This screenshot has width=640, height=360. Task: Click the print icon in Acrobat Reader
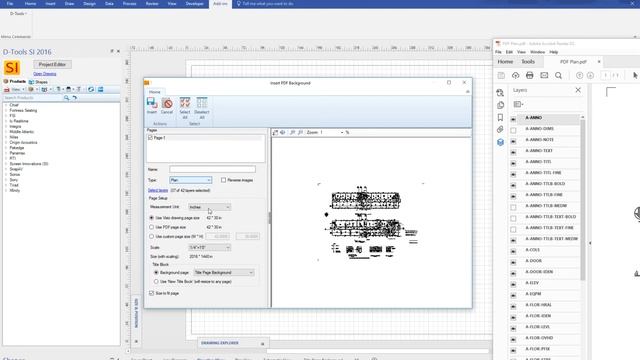(x=529, y=76)
